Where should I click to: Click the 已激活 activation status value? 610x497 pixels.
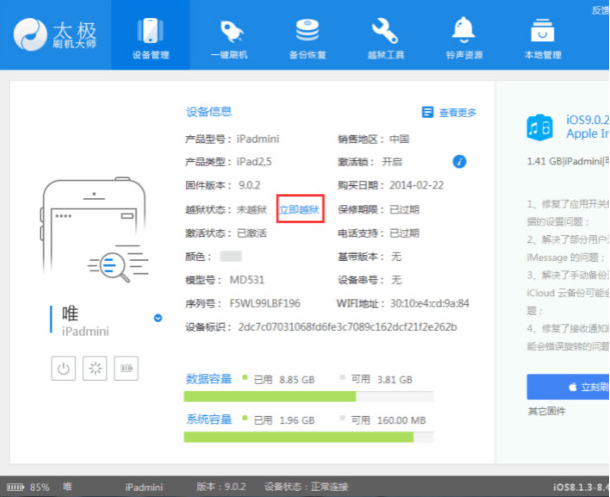pos(252,233)
